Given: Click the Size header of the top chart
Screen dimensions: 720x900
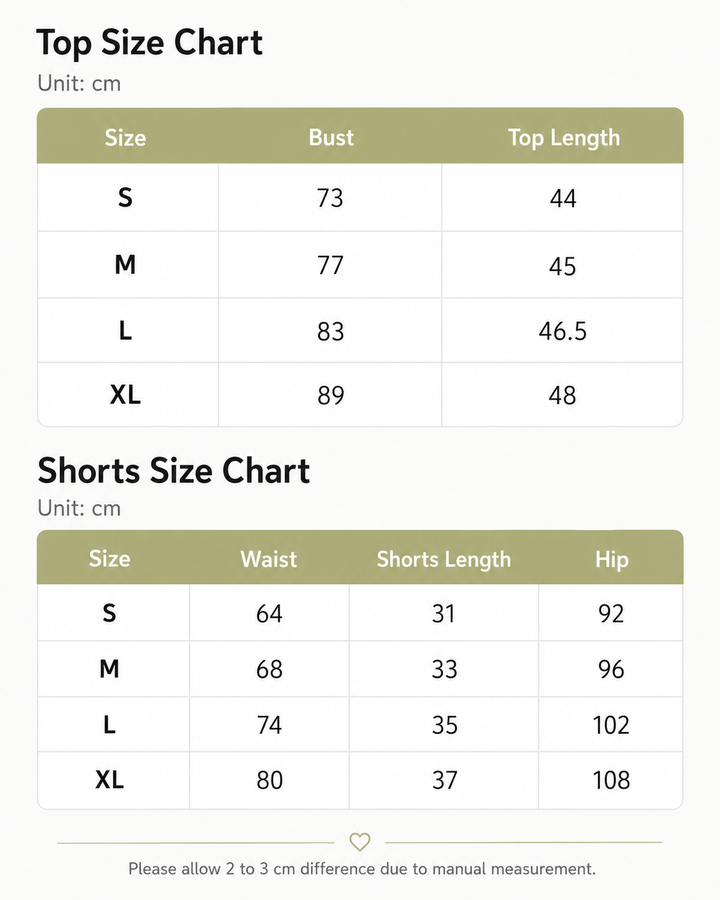Looking at the screenshot, I should point(125,138).
